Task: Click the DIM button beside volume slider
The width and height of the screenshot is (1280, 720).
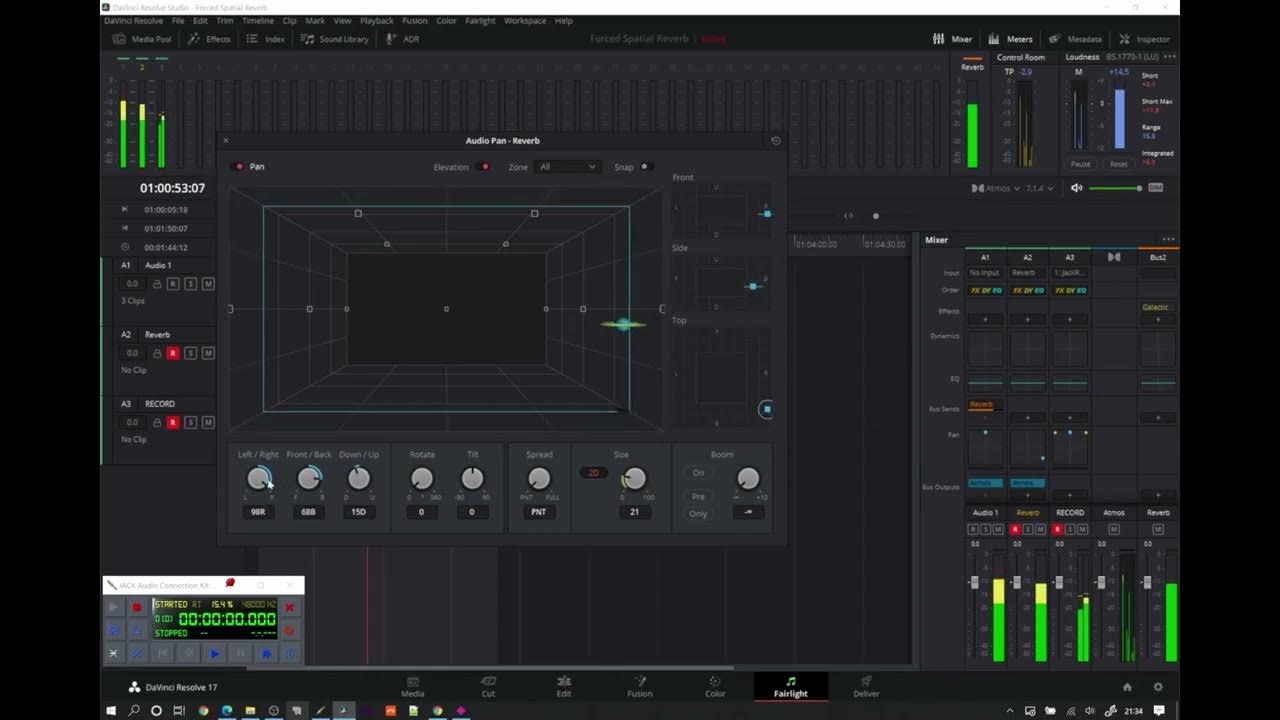Action: (x=1155, y=188)
